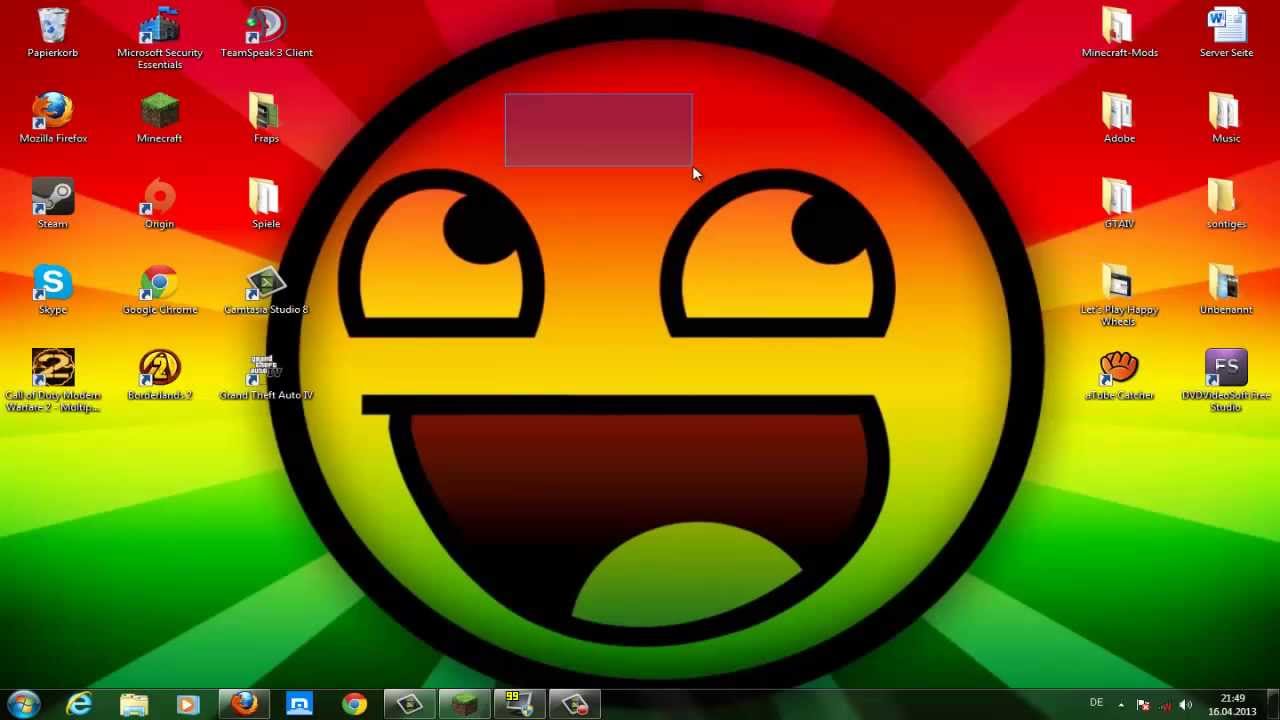The height and width of the screenshot is (720, 1280).
Task: Open the DE language selector in tray
Action: click(x=1096, y=703)
